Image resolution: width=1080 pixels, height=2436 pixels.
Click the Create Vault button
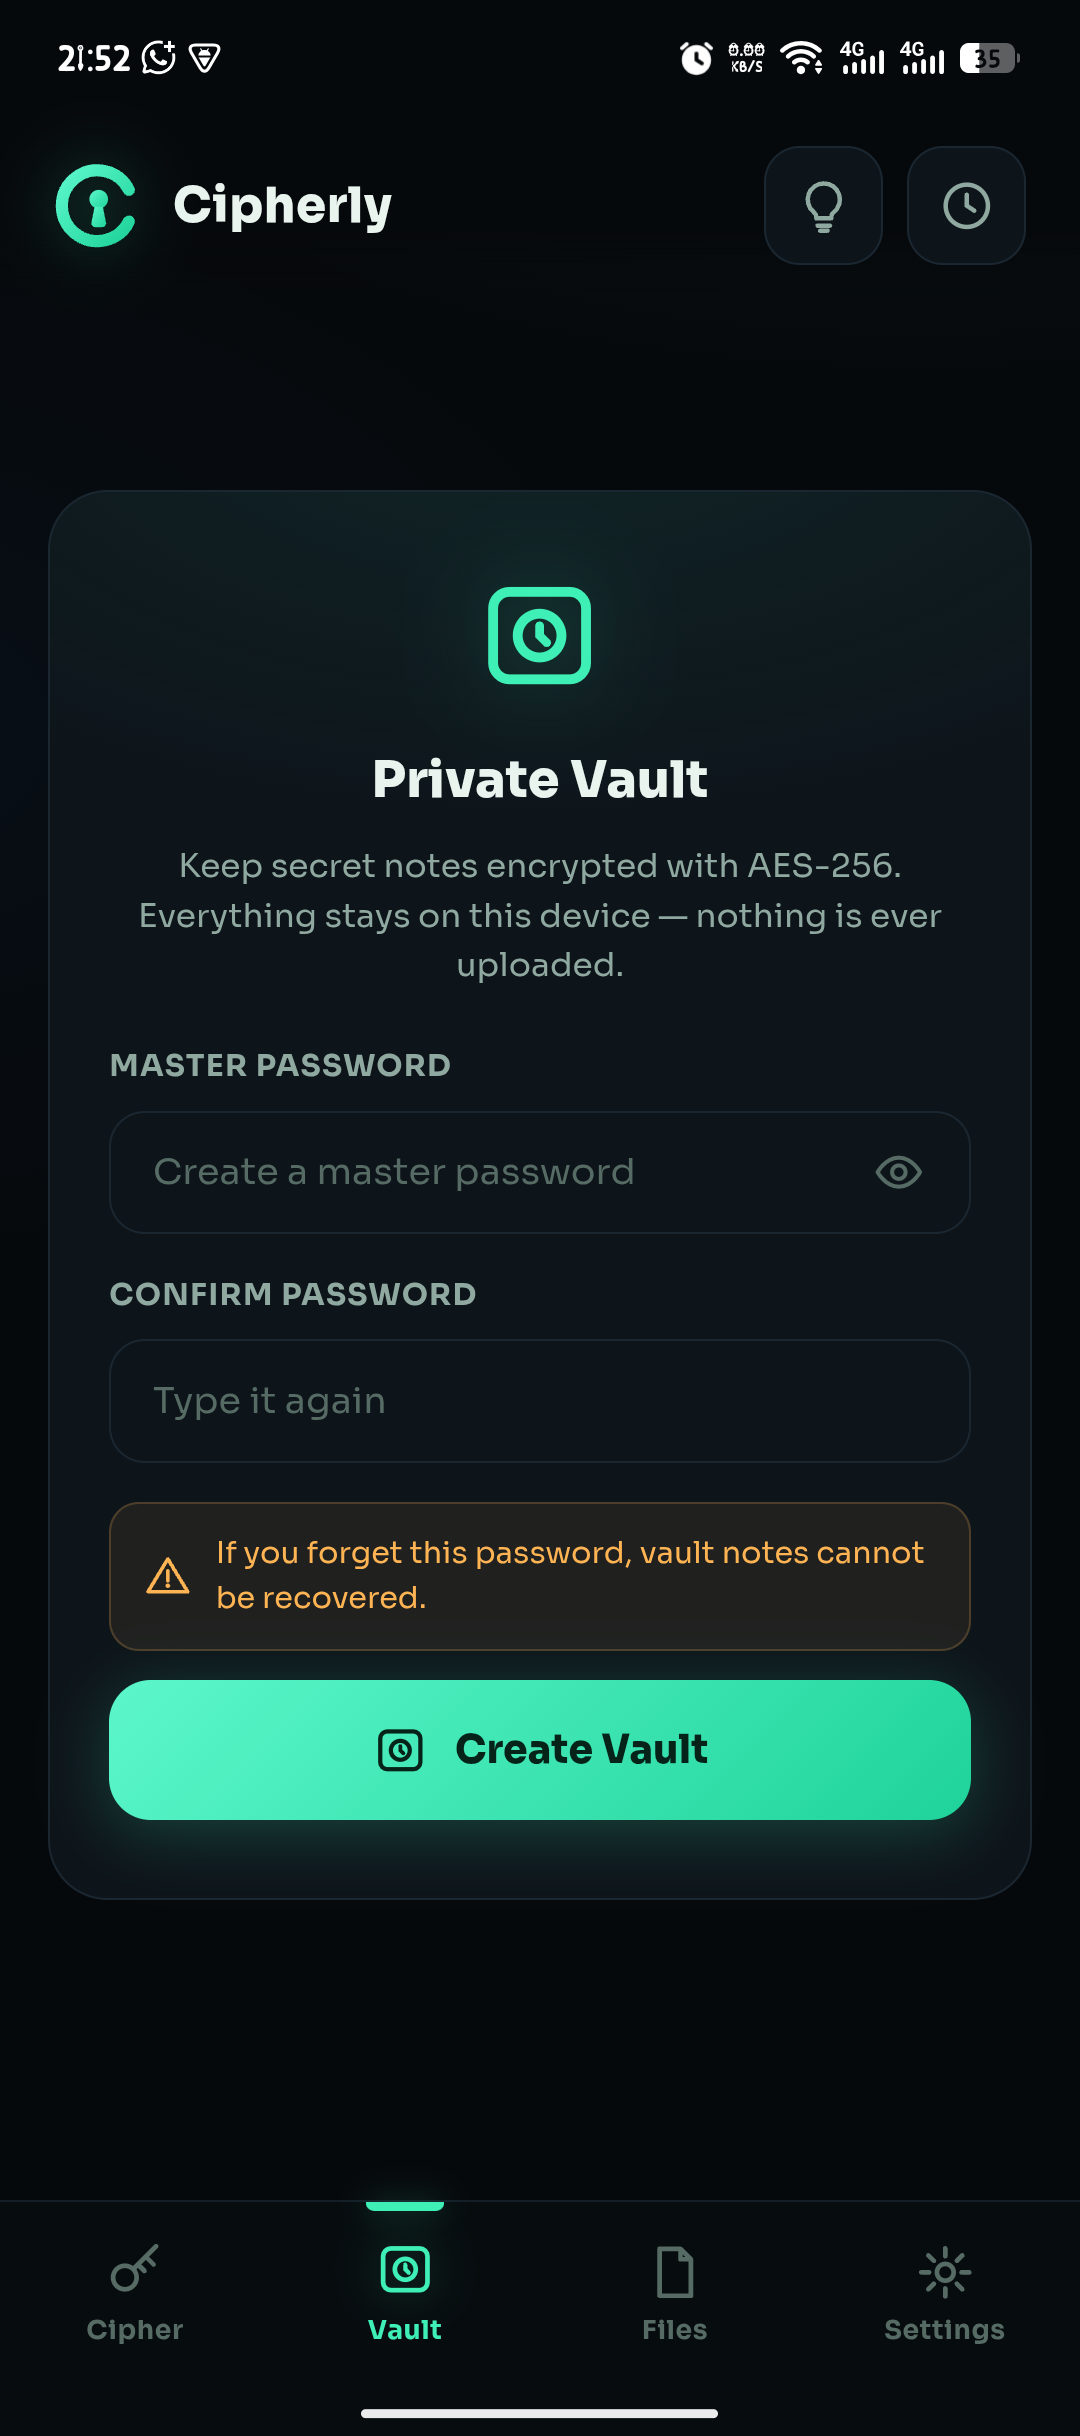pyautogui.click(x=540, y=1750)
